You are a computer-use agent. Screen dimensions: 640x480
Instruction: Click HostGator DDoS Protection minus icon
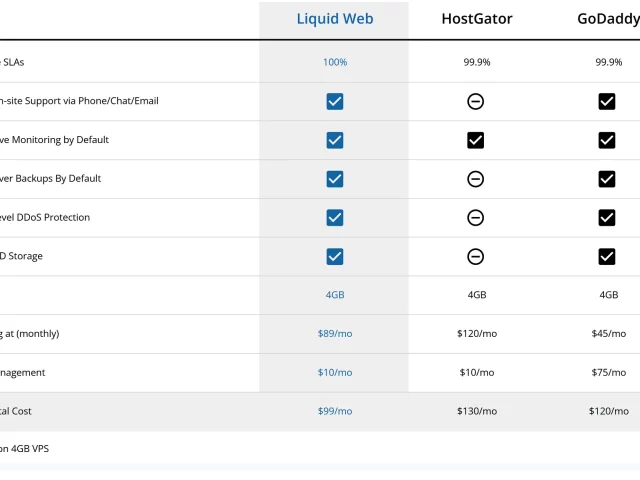point(476,218)
